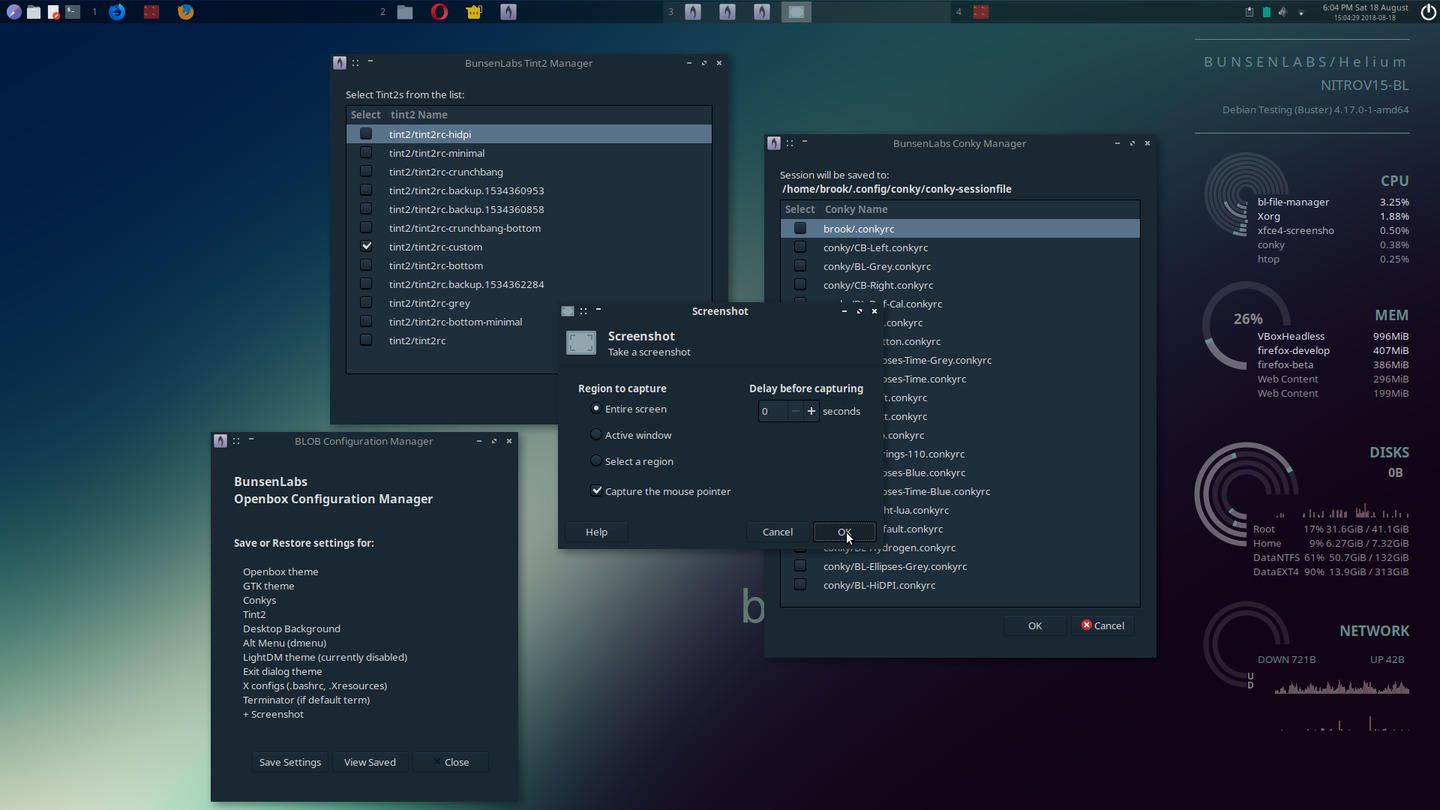Confirm the screenshot with OK
This screenshot has height=810, width=1440.
pyautogui.click(x=845, y=532)
